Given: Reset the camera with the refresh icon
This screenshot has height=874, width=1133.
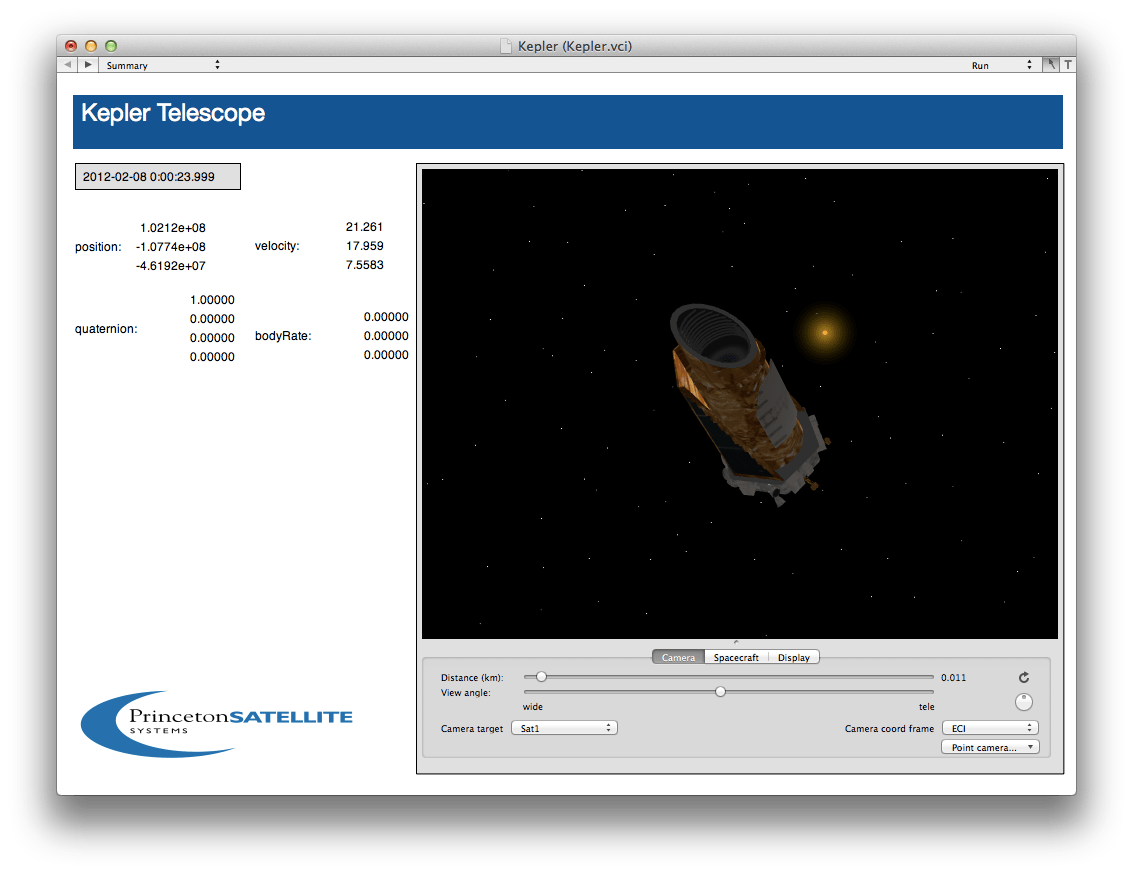Looking at the screenshot, I should (1024, 677).
